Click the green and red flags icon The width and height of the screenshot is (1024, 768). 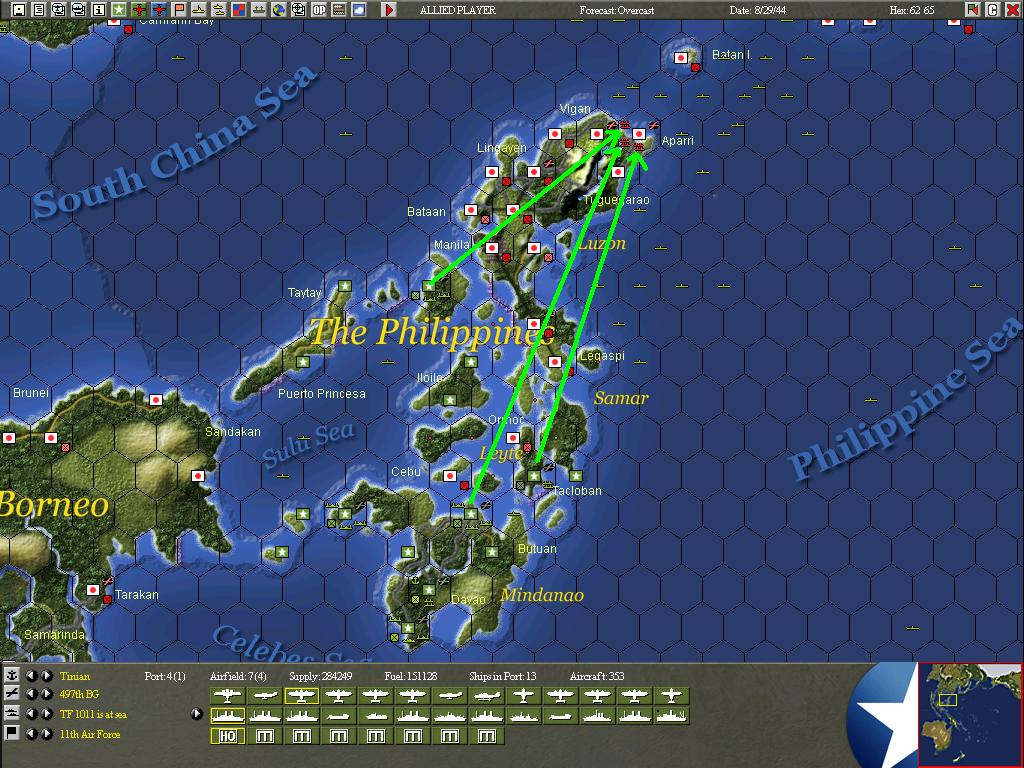tap(973, 9)
